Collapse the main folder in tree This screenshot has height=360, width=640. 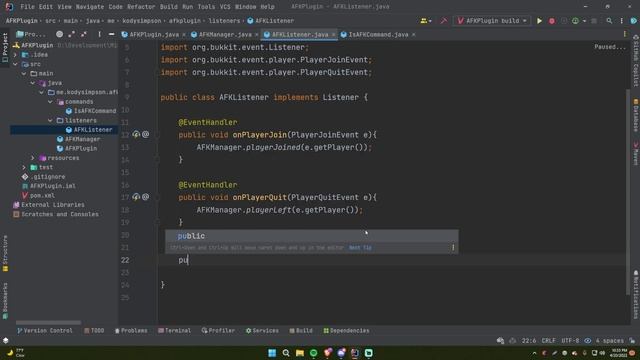tap(24, 73)
